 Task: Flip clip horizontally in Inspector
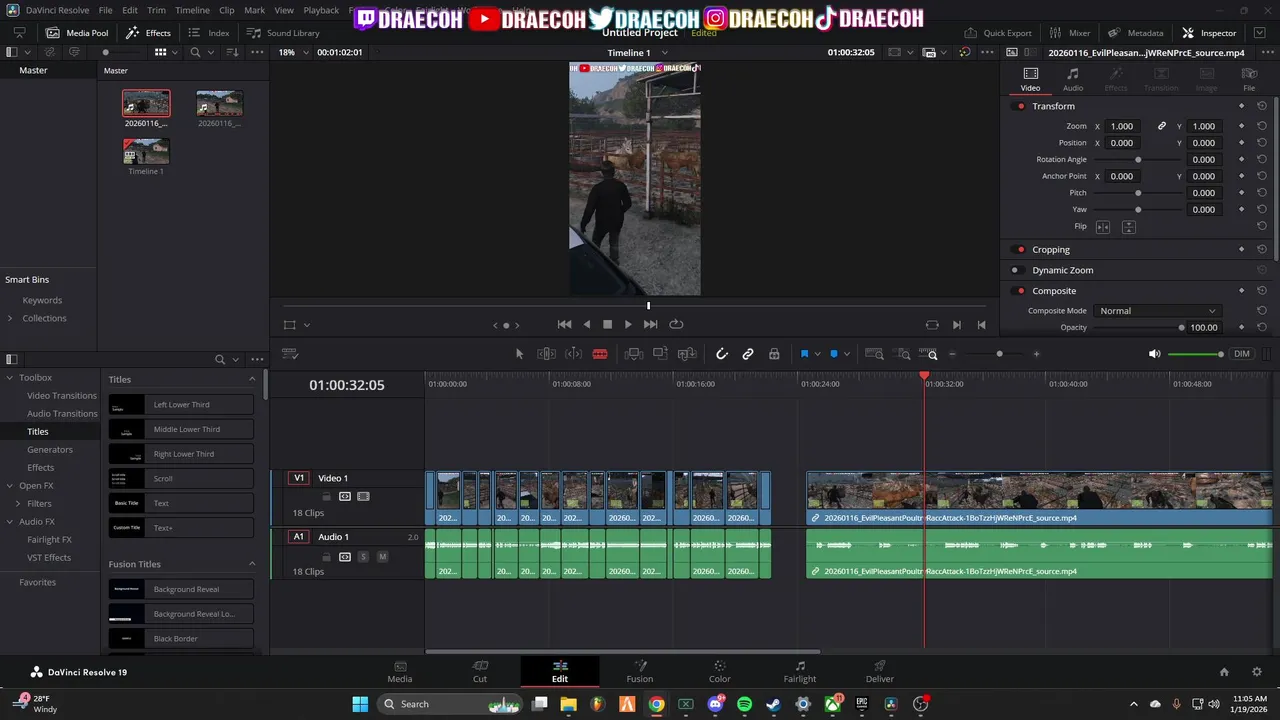[x=1103, y=227]
